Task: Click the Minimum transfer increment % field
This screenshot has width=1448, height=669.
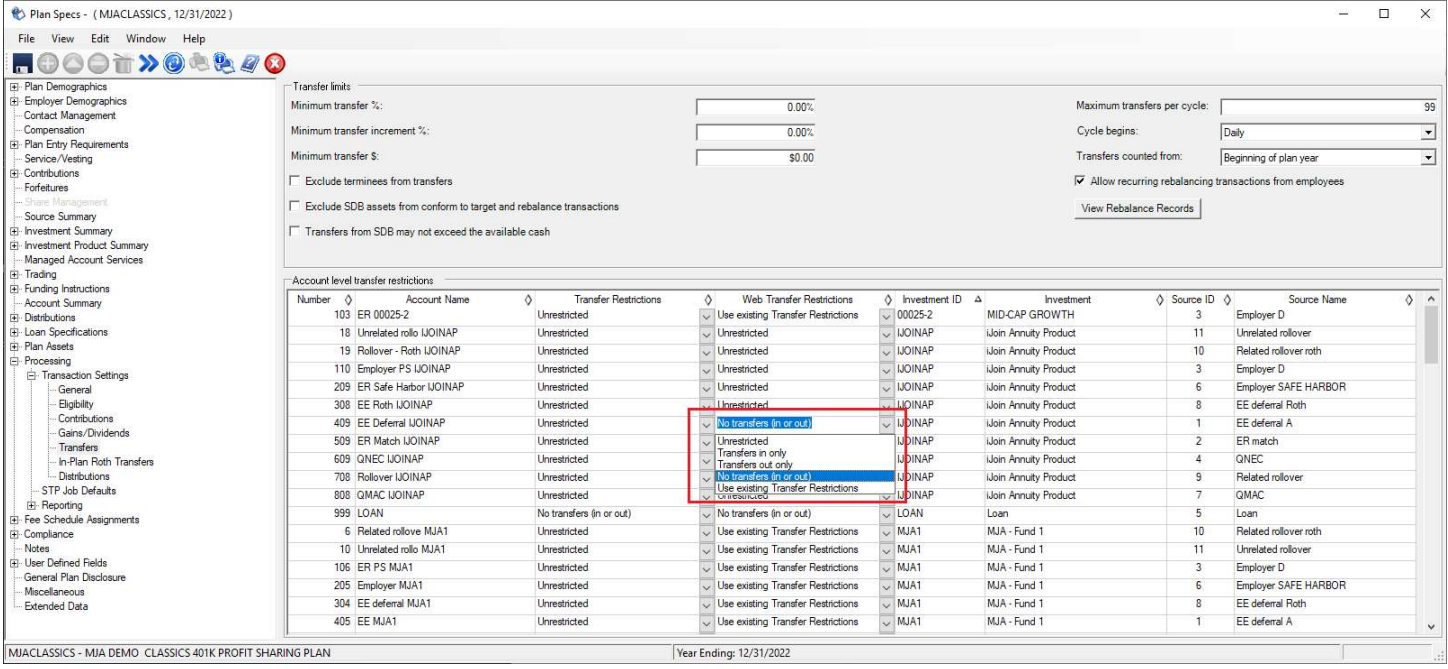Action: point(755,131)
